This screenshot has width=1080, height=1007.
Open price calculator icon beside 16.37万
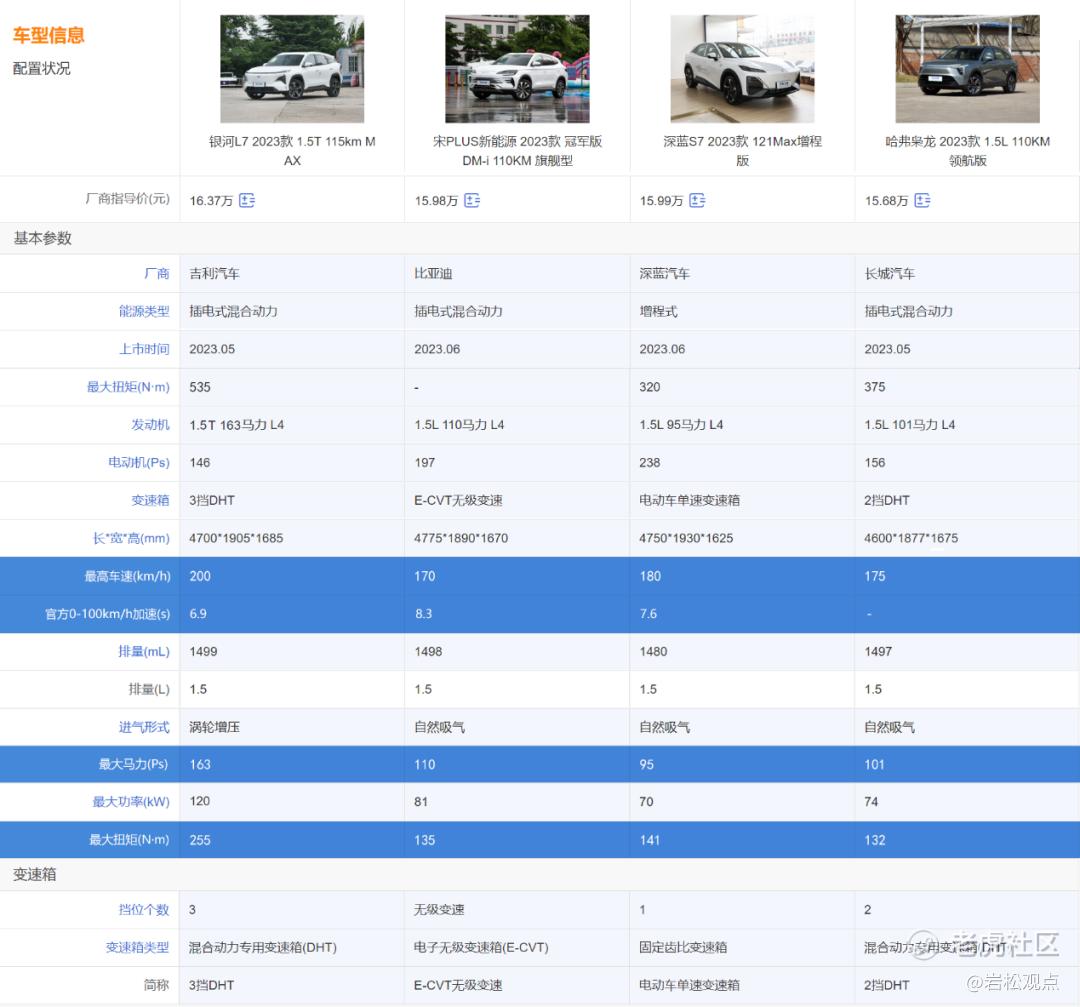point(247,200)
